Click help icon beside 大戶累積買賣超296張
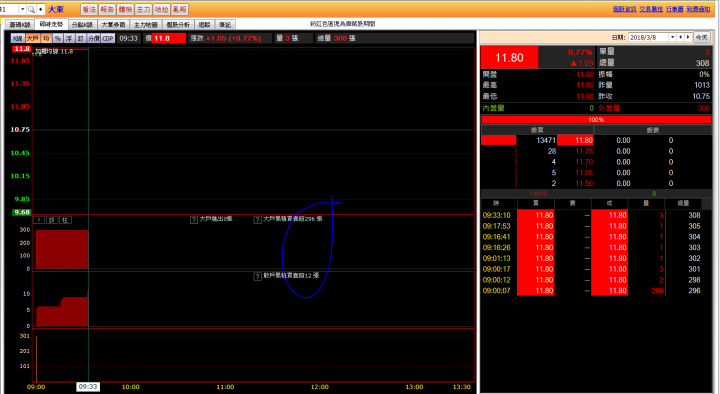This screenshot has height=394, width=720. point(258,220)
